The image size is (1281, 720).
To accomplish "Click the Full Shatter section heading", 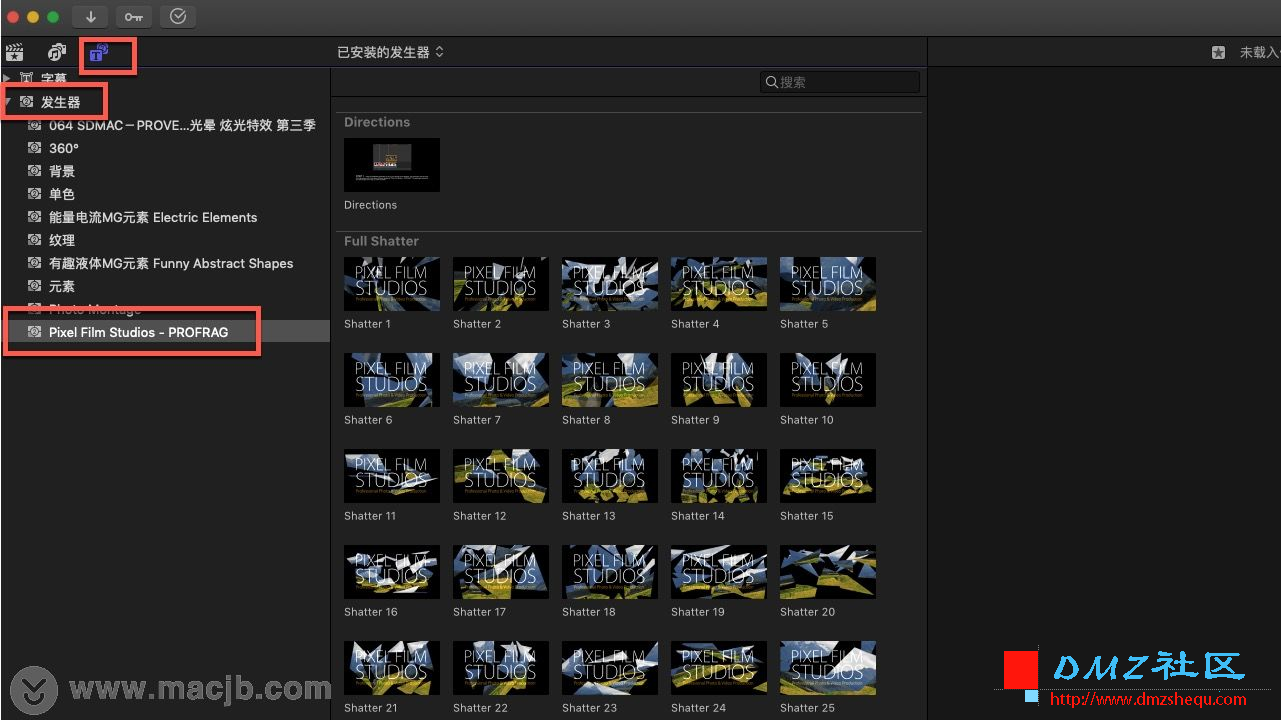I will tap(381, 241).
